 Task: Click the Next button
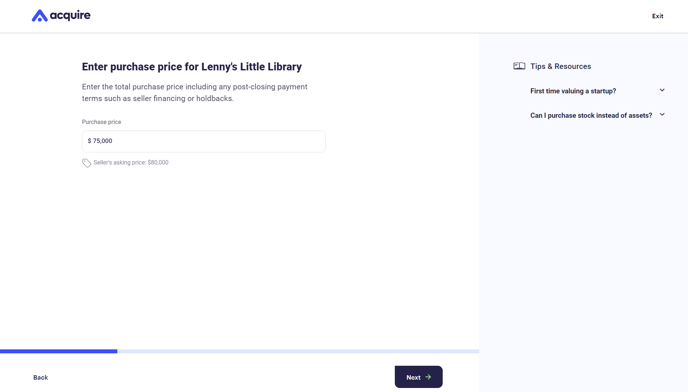click(x=419, y=377)
